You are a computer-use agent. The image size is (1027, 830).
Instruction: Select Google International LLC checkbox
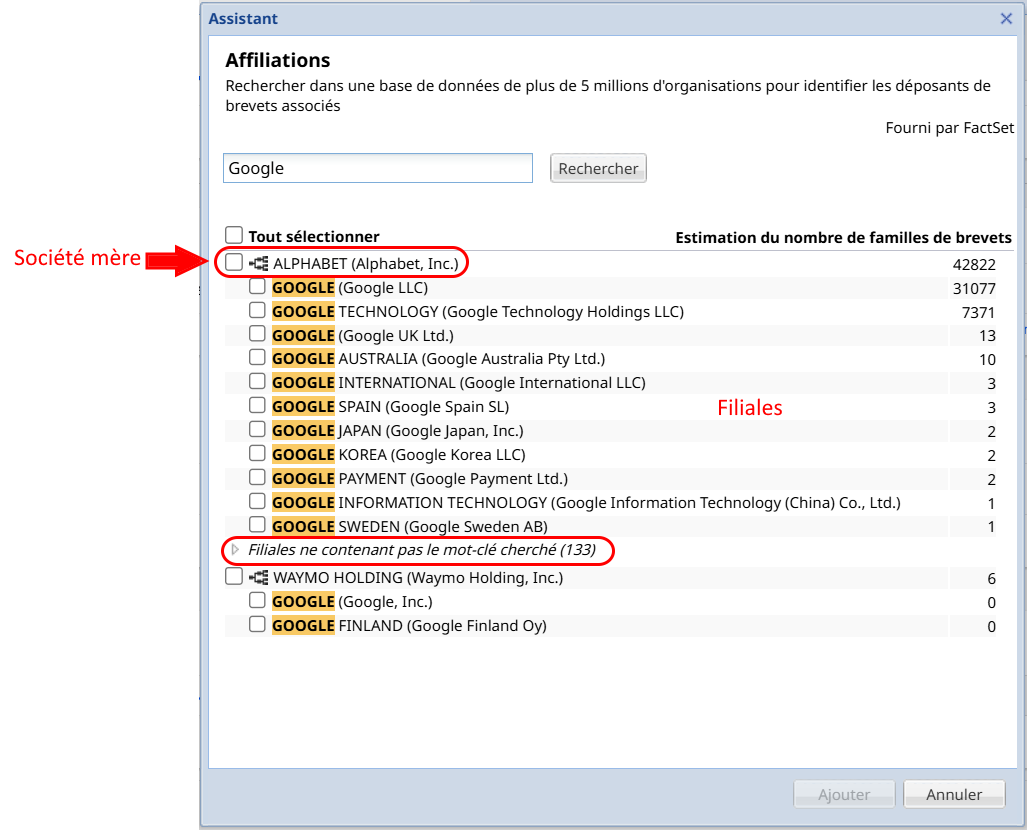pos(257,381)
